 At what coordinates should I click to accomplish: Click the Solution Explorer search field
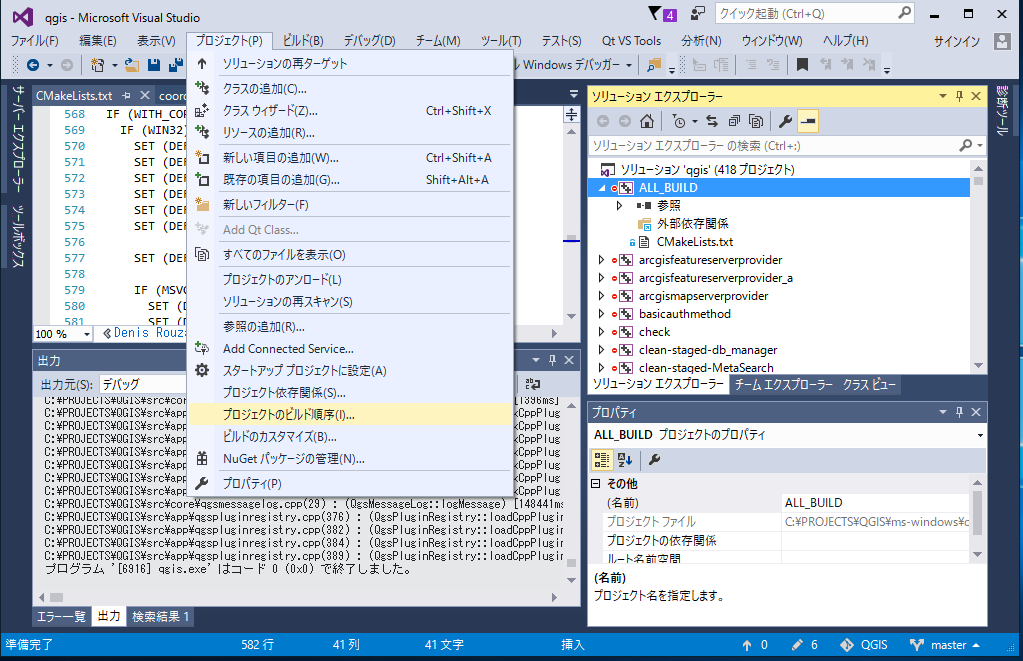(770, 146)
